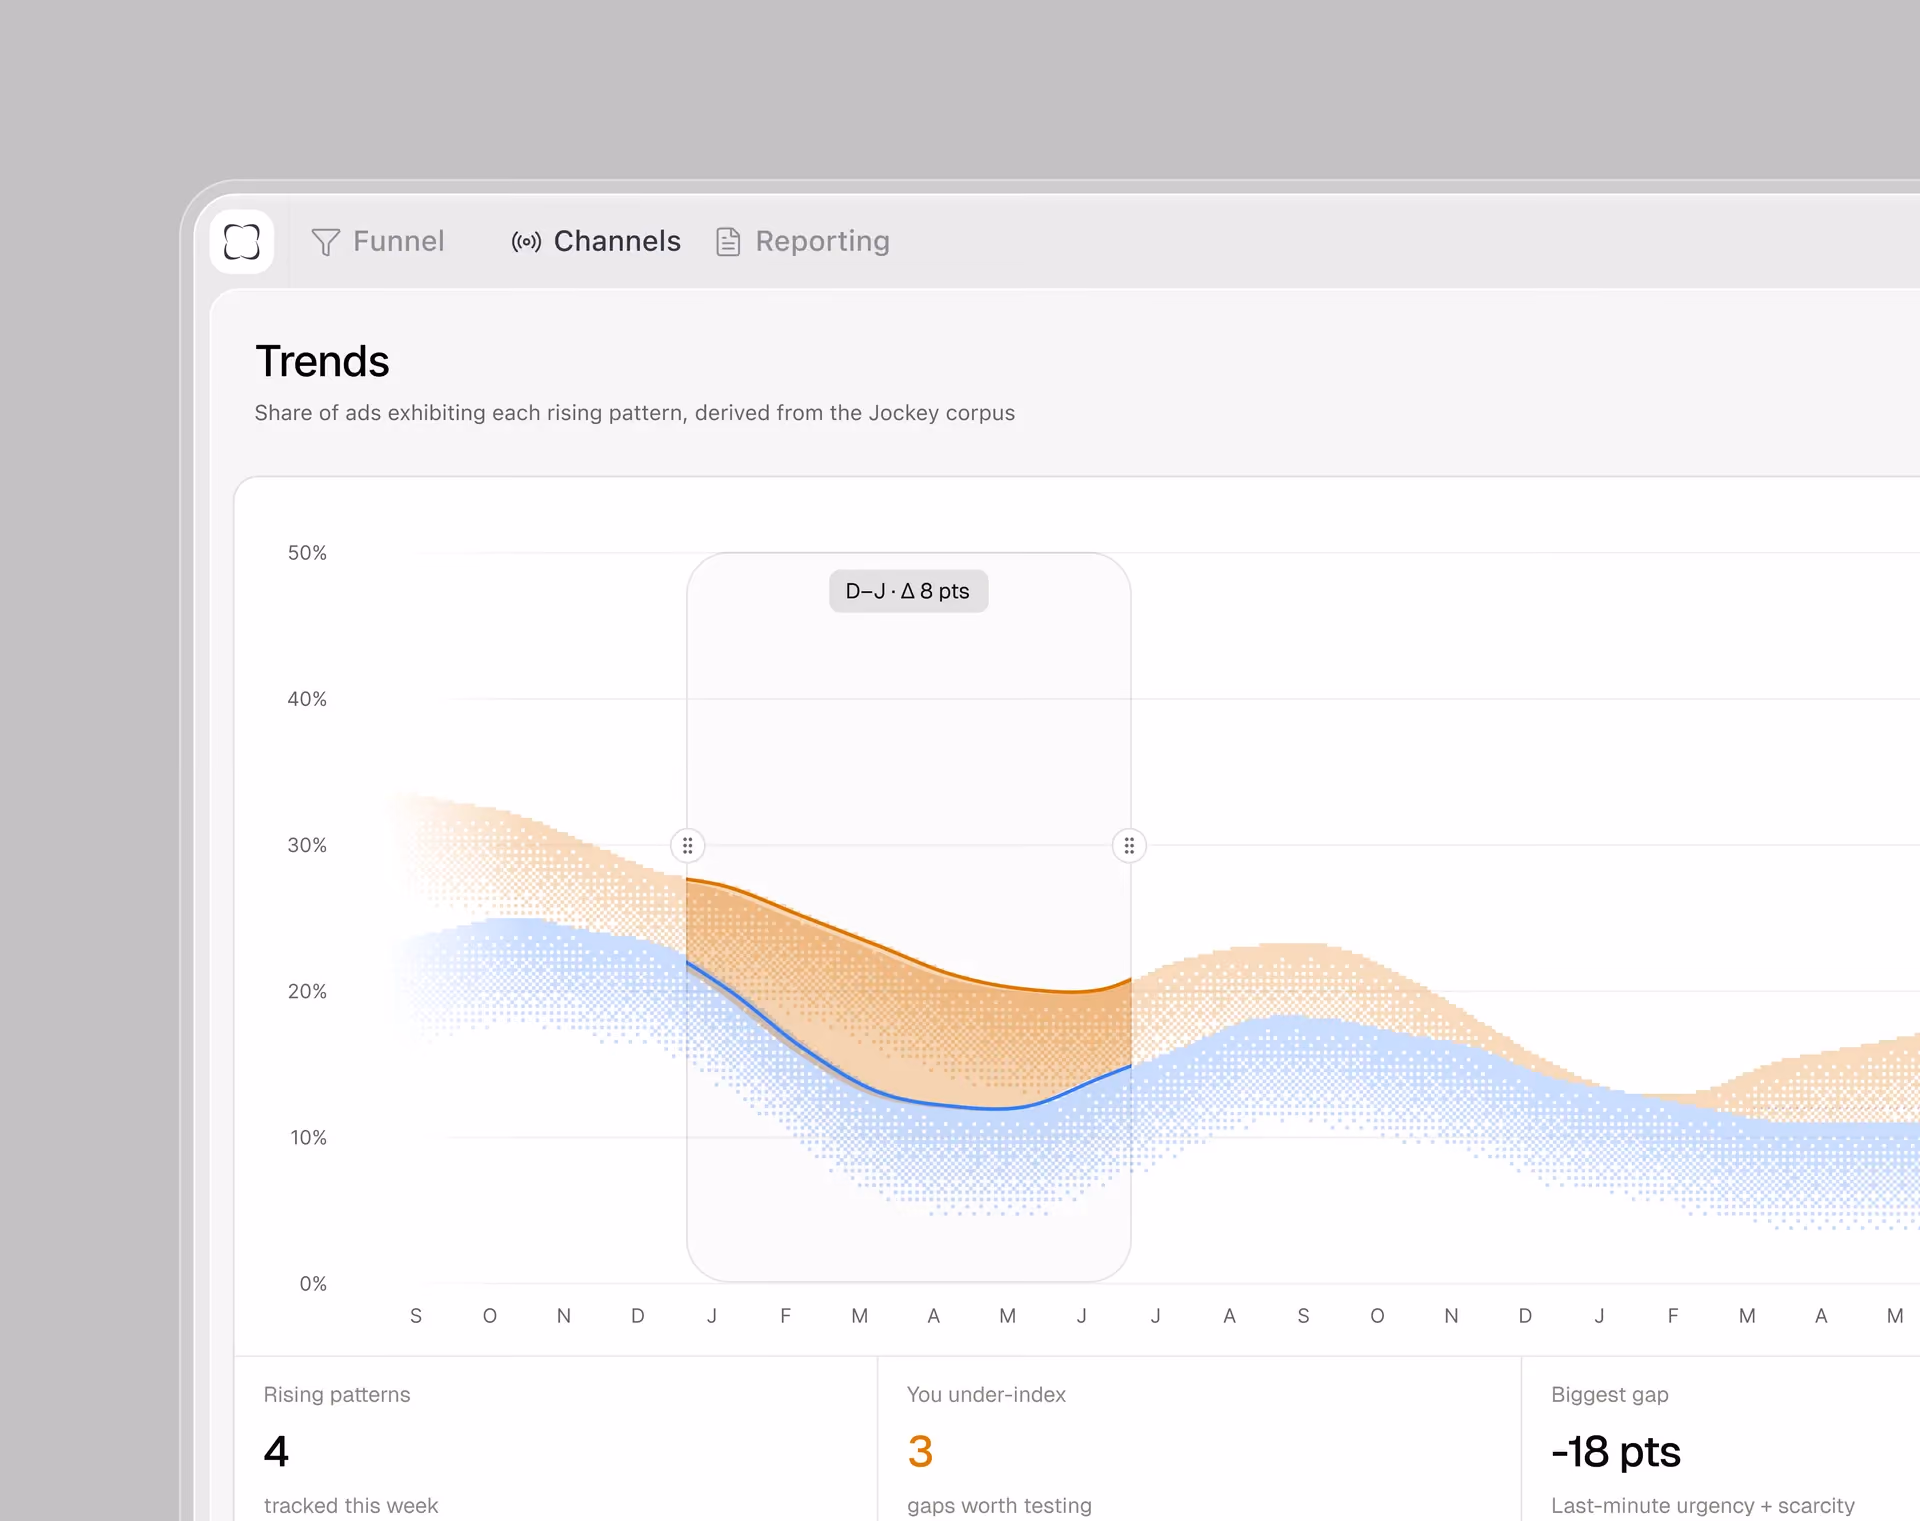This screenshot has height=1521, width=1920.
Task: Click the "Trends" heading
Action: [x=322, y=361]
